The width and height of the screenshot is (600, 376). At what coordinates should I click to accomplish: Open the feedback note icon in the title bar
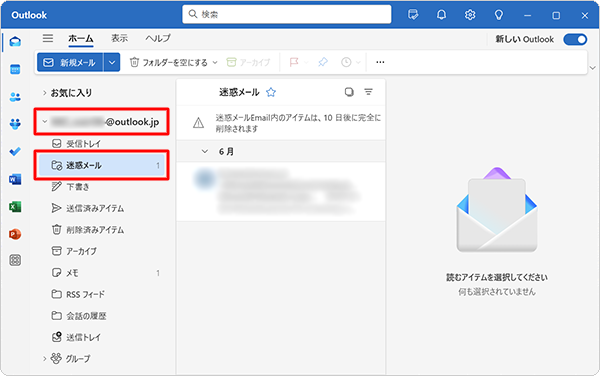(x=413, y=15)
